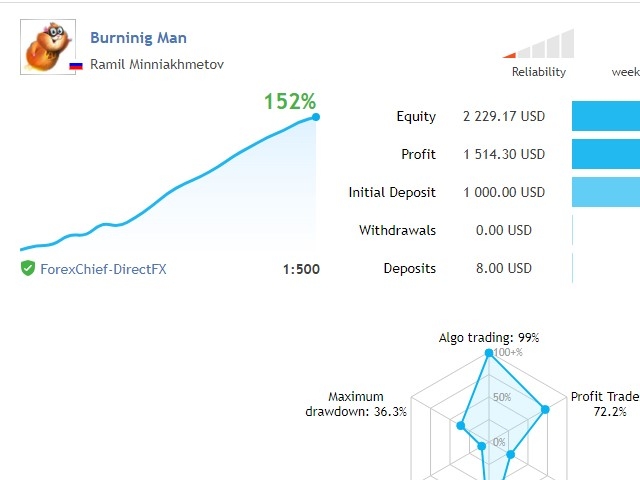Open author Ramil Minniakhmetov's profile
640x480 pixels.
pos(157,64)
